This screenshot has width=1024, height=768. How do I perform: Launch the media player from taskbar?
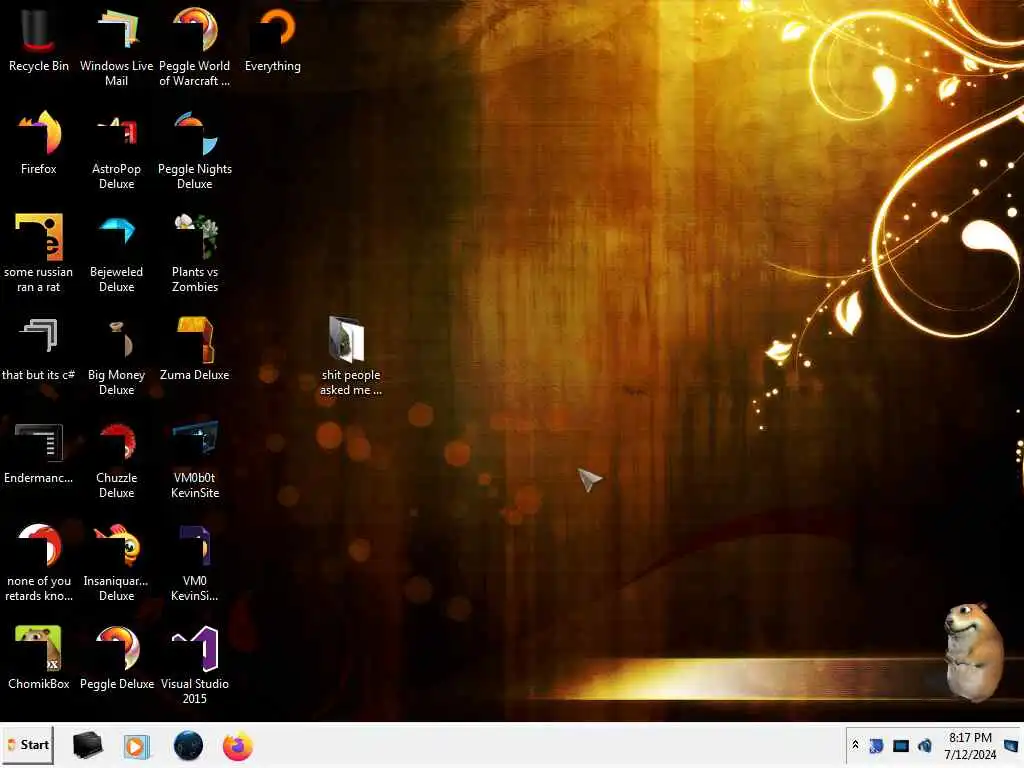tap(136, 746)
